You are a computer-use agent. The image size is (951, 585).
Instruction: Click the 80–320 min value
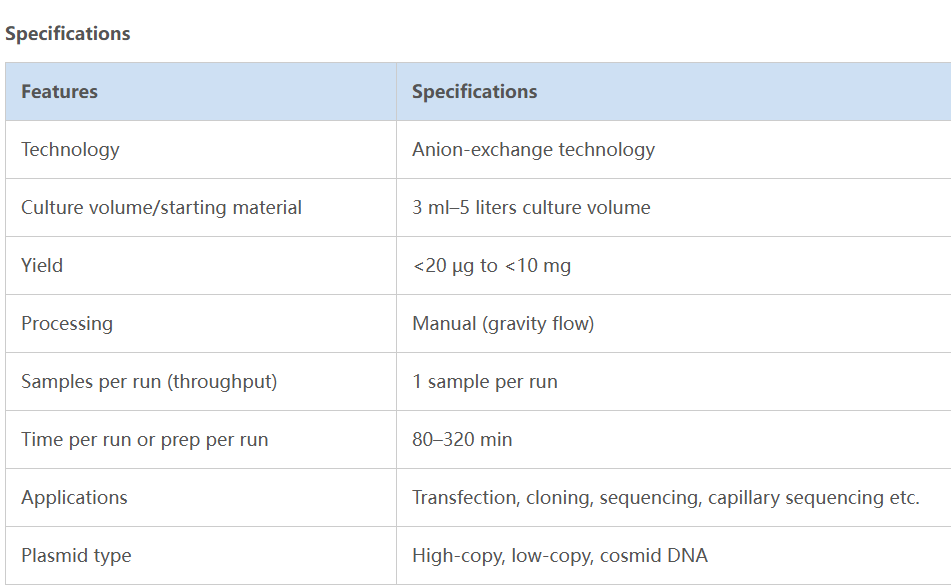(x=462, y=440)
